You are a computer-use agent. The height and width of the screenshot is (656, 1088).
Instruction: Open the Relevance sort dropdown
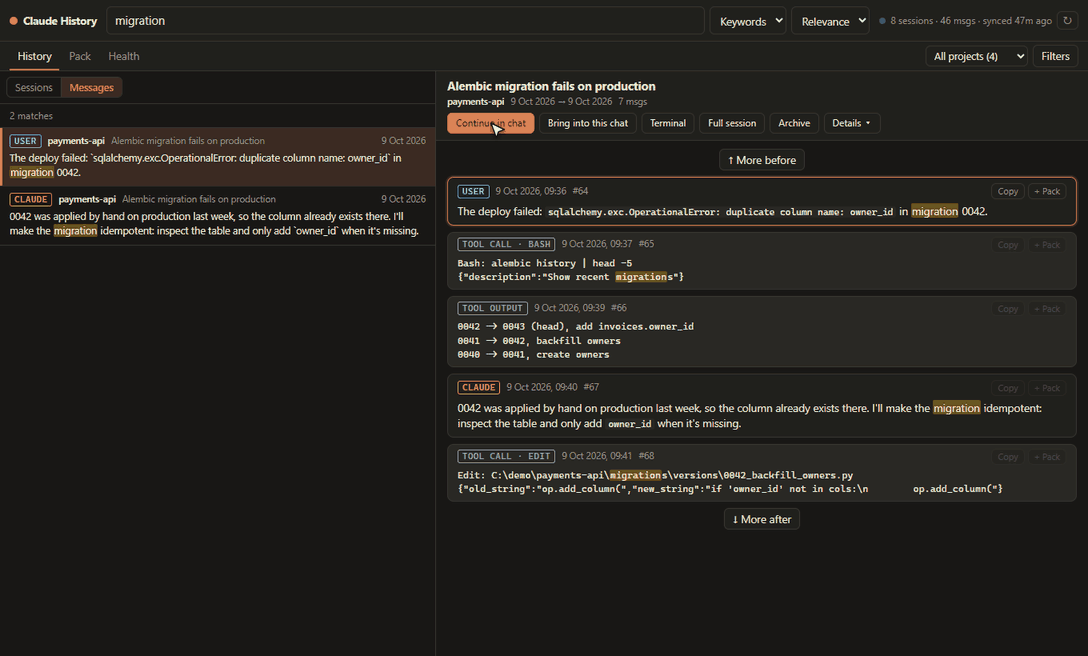(x=830, y=21)
